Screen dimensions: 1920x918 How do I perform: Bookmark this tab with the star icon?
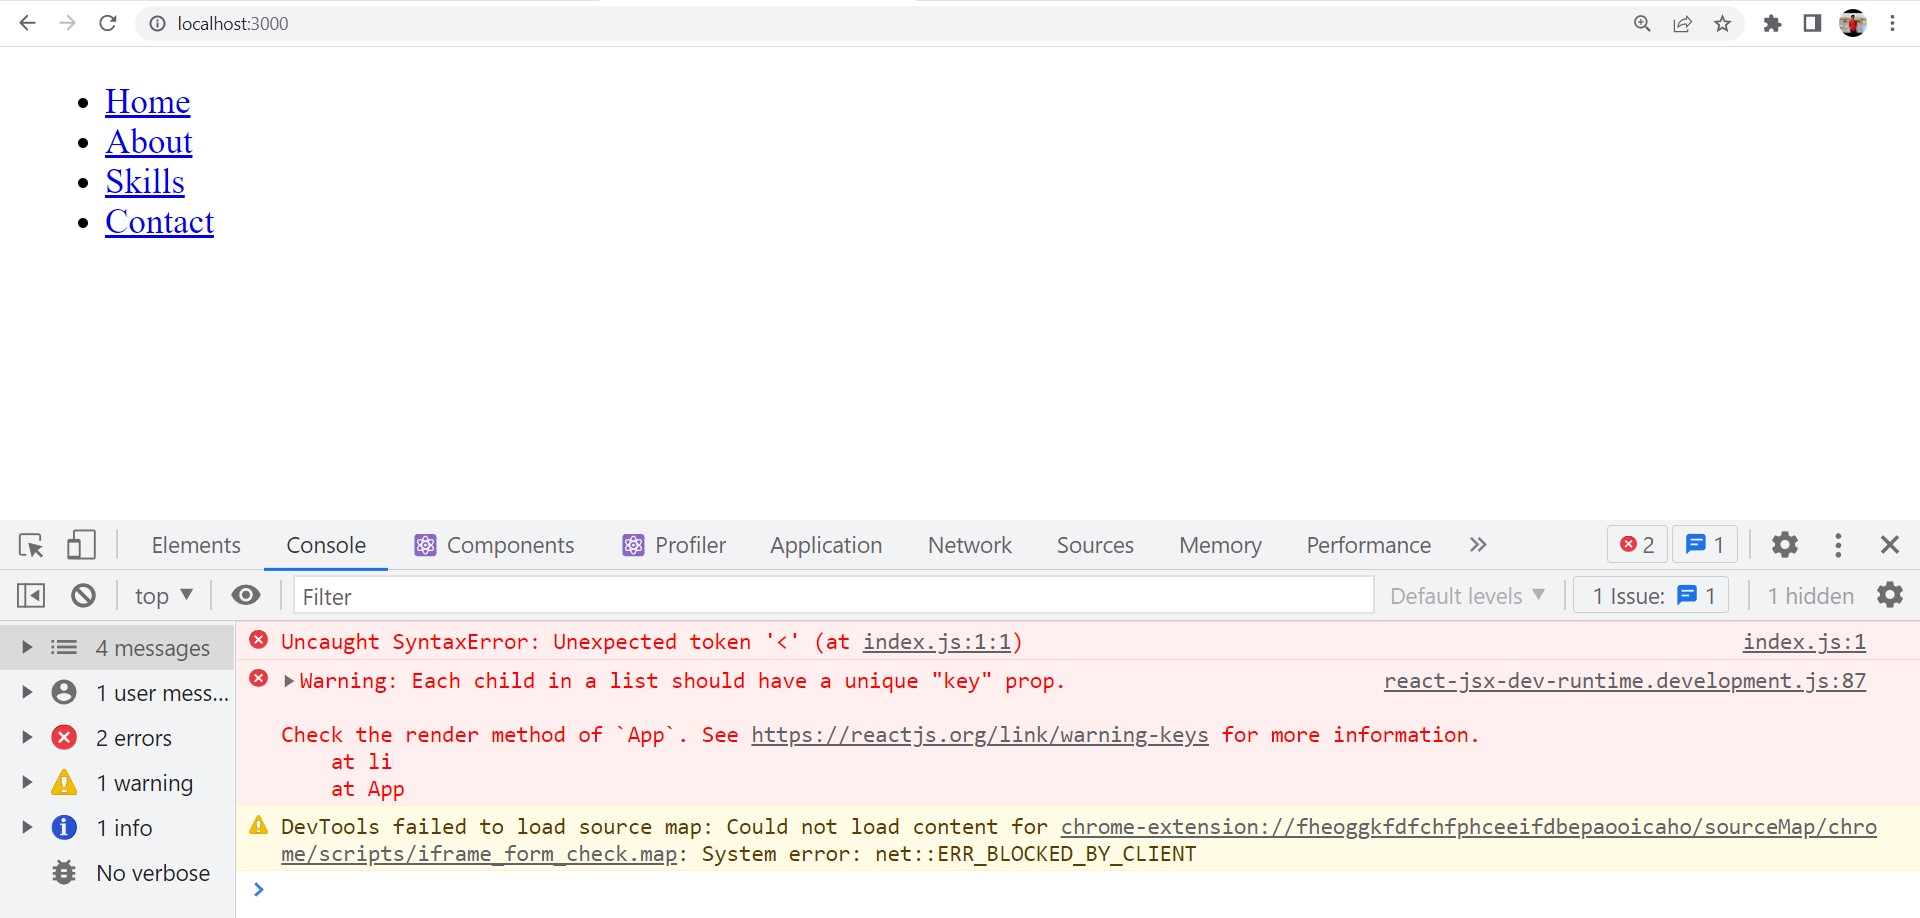(x=1722, y=23)
